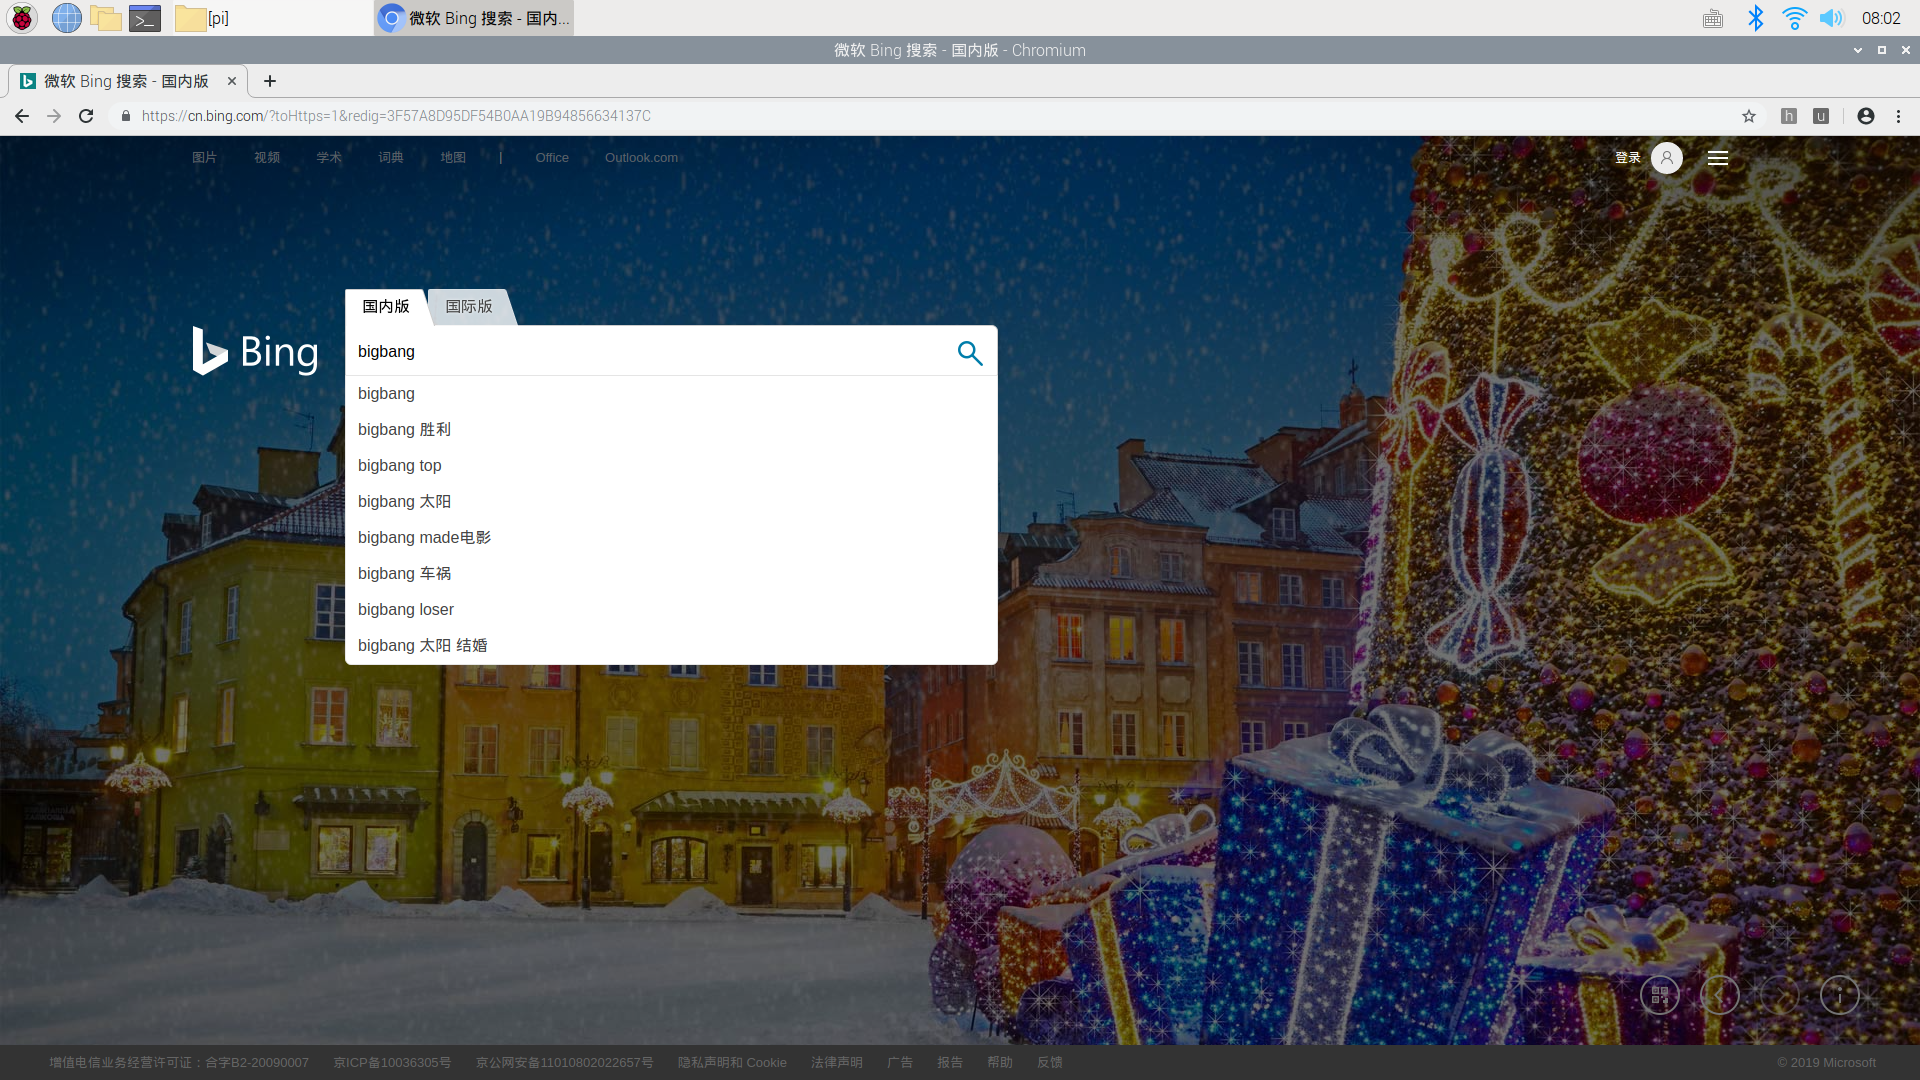Image resolution: width=1920 pixels, height=1080 pixels.
Task: Show previous background image arrow
Action: [1720, 995]
